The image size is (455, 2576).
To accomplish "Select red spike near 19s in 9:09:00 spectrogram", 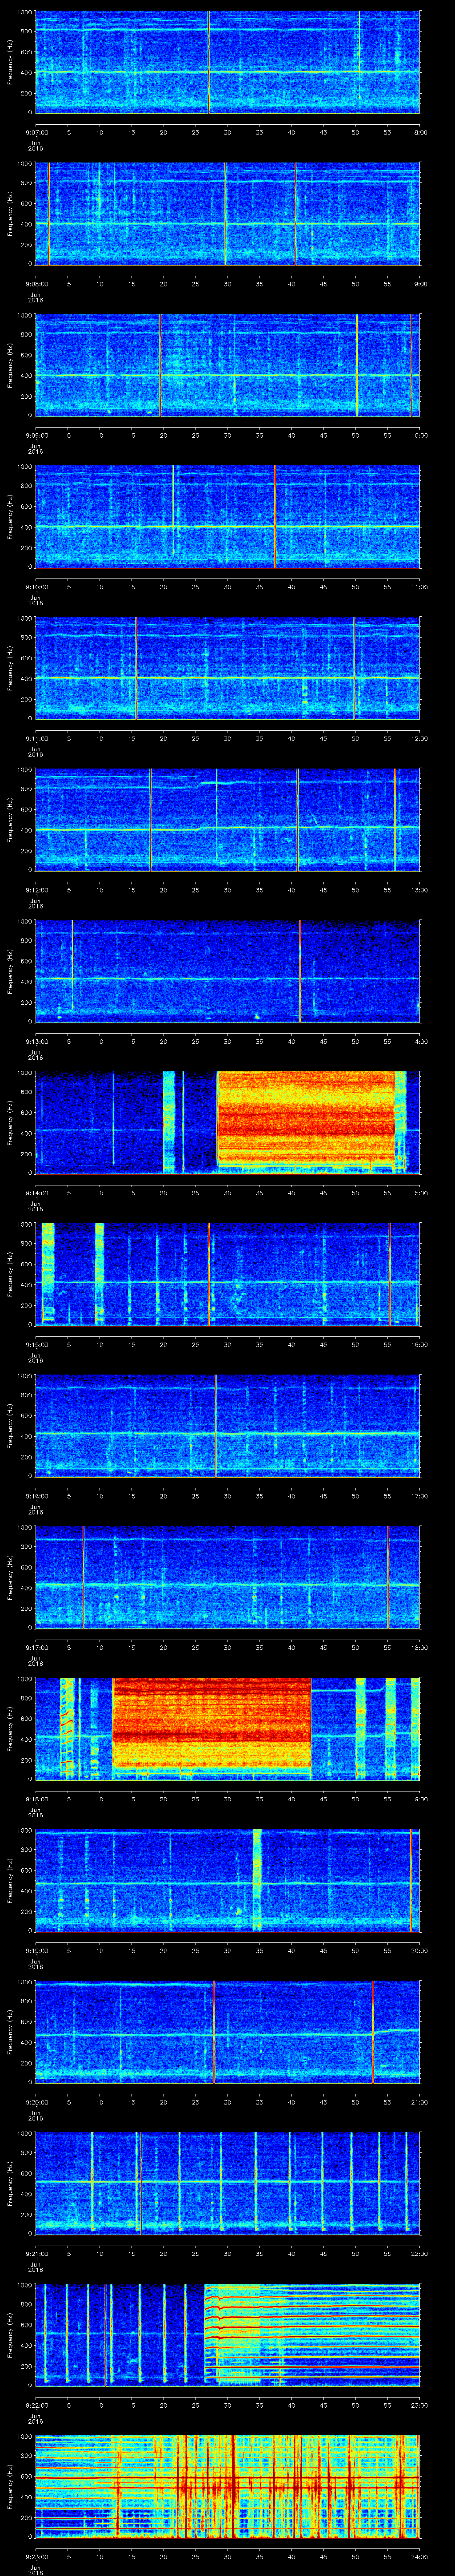I will (x=160, y=365).
